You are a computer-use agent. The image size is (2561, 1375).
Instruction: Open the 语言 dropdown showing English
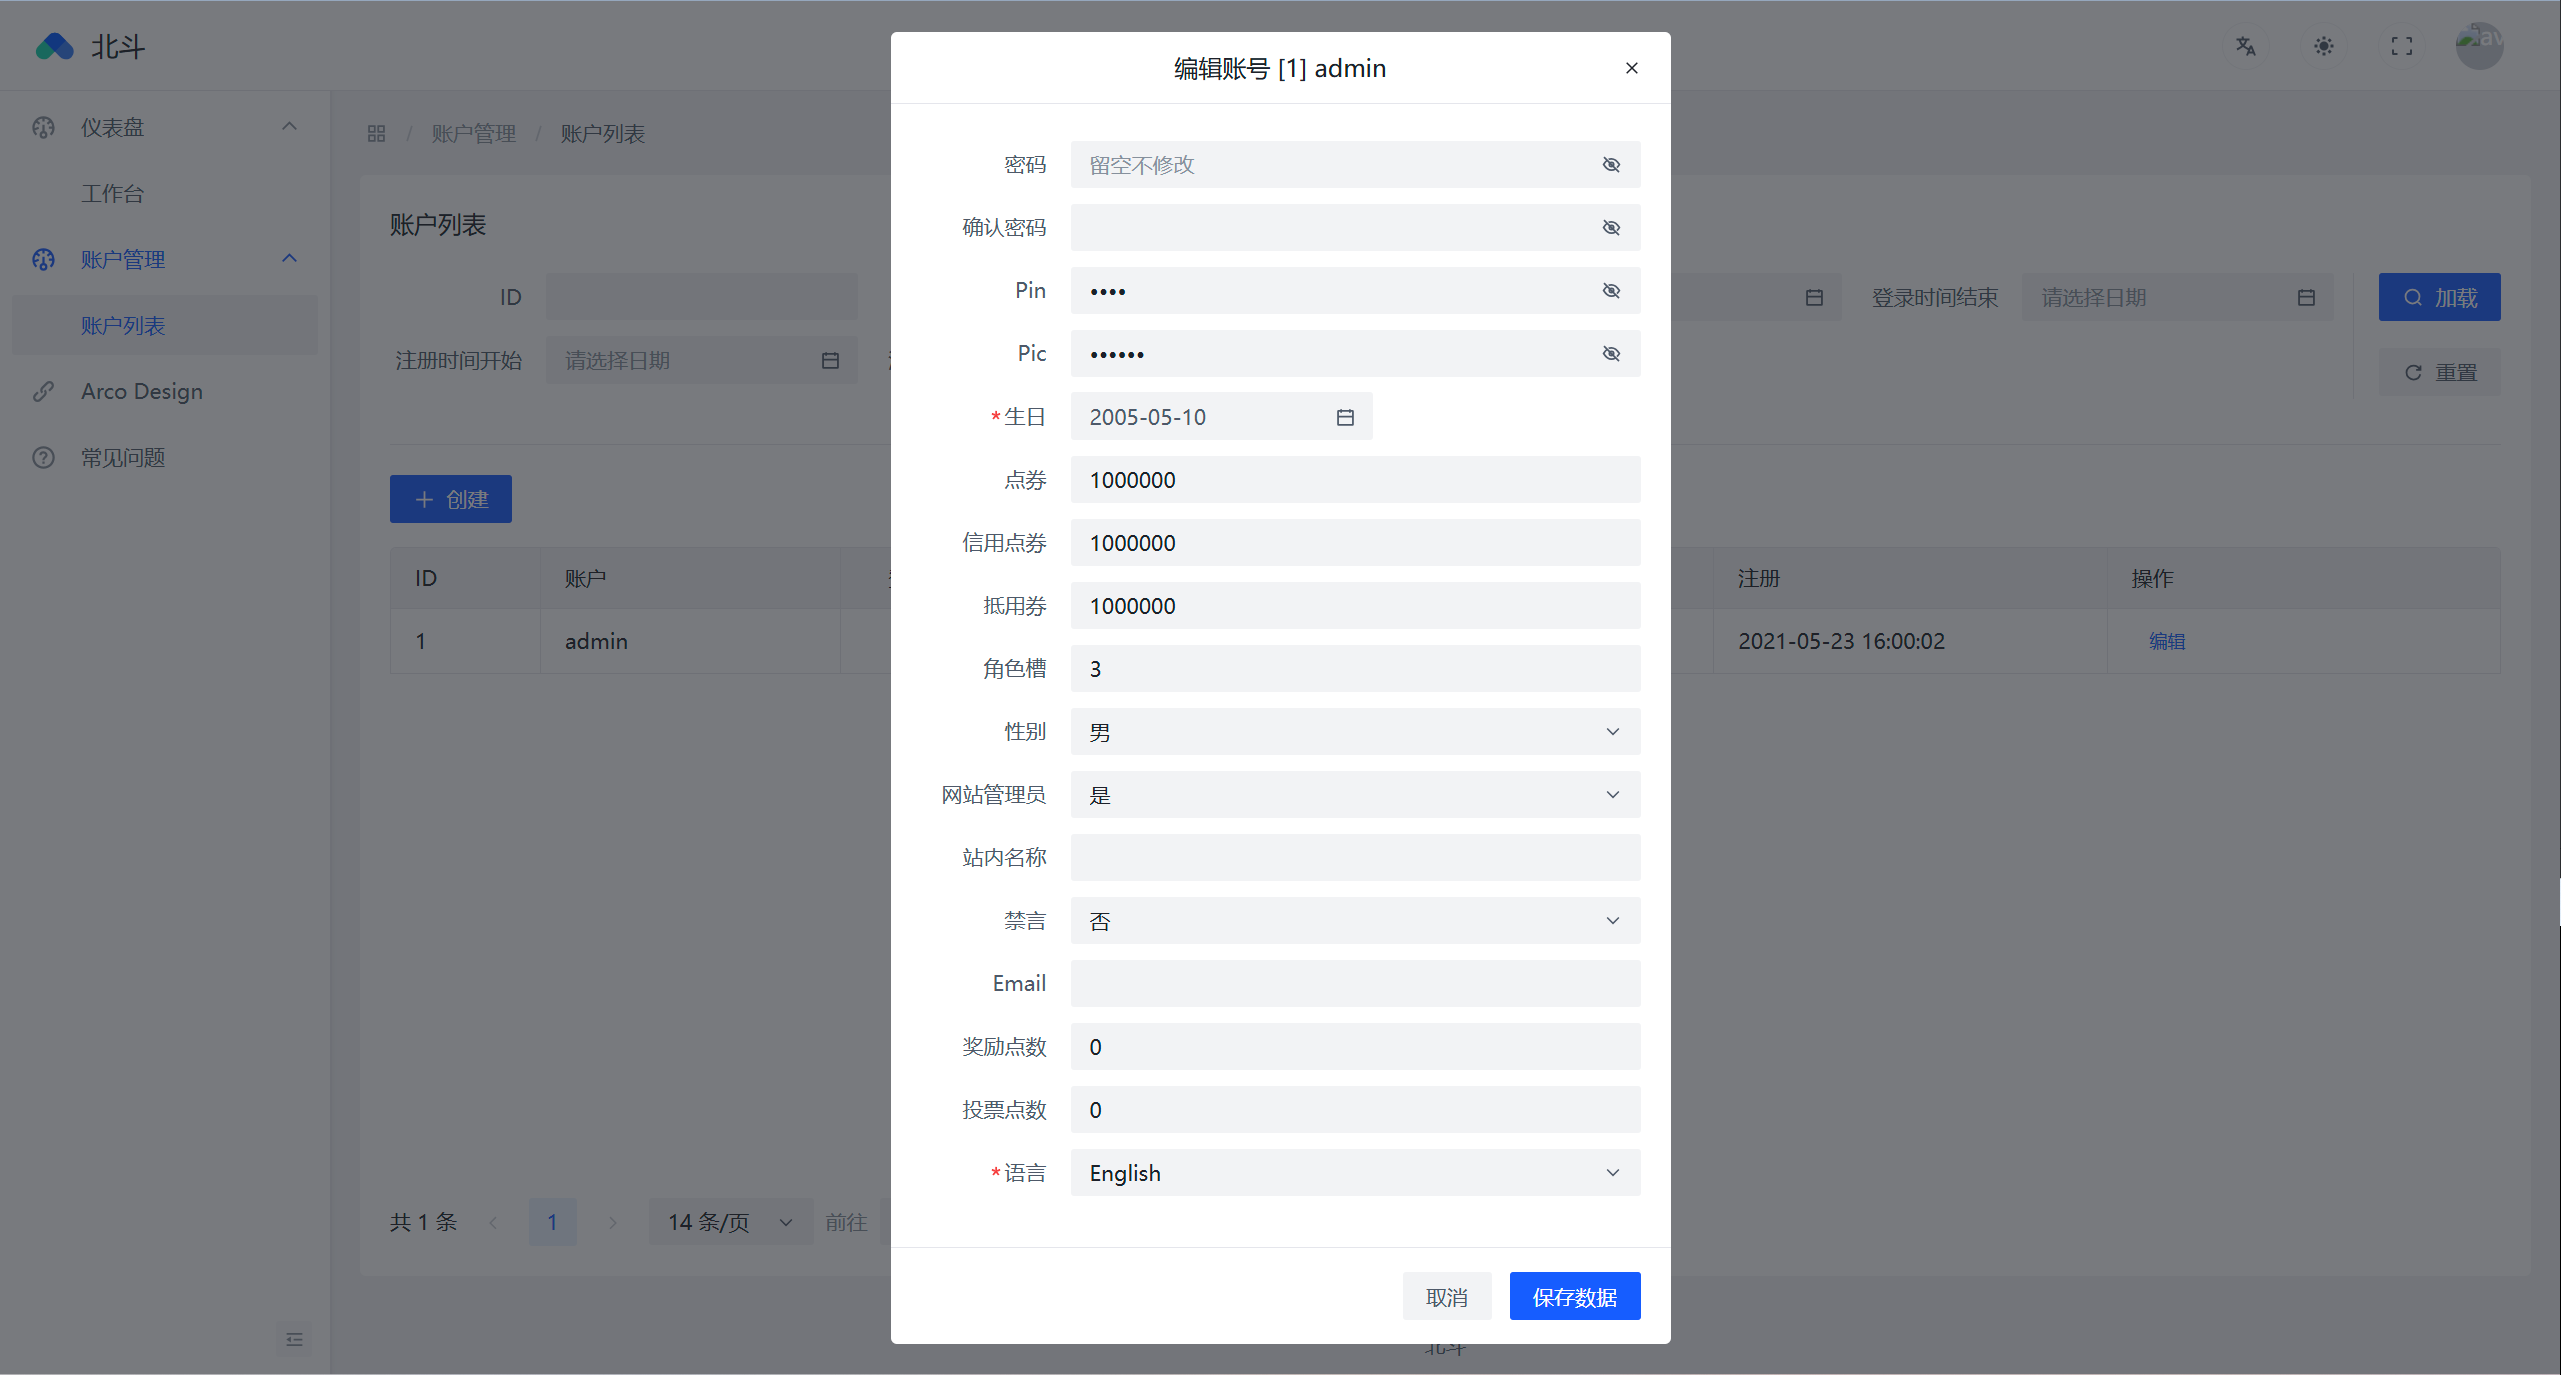point(1354,1173)
